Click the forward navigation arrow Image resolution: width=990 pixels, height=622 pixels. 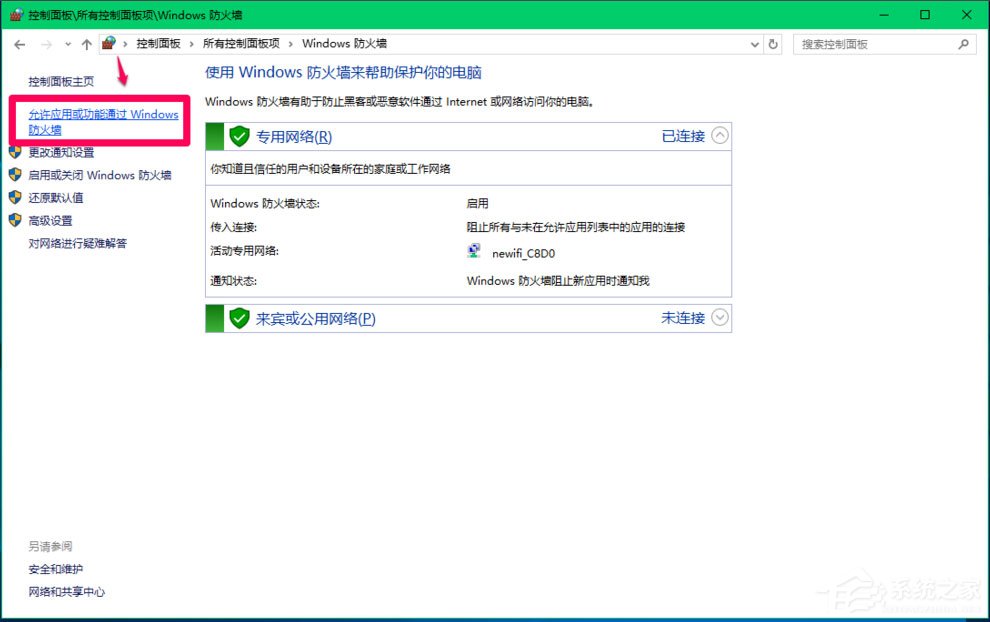pos(45,43)
